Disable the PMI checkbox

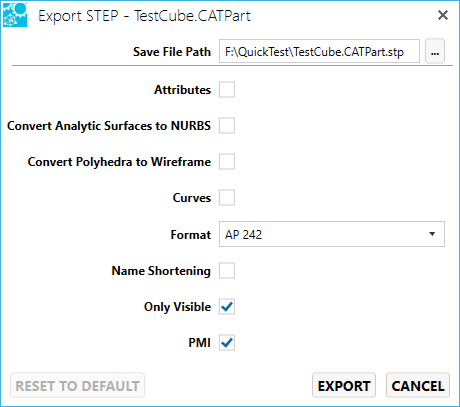pos(227,343)
